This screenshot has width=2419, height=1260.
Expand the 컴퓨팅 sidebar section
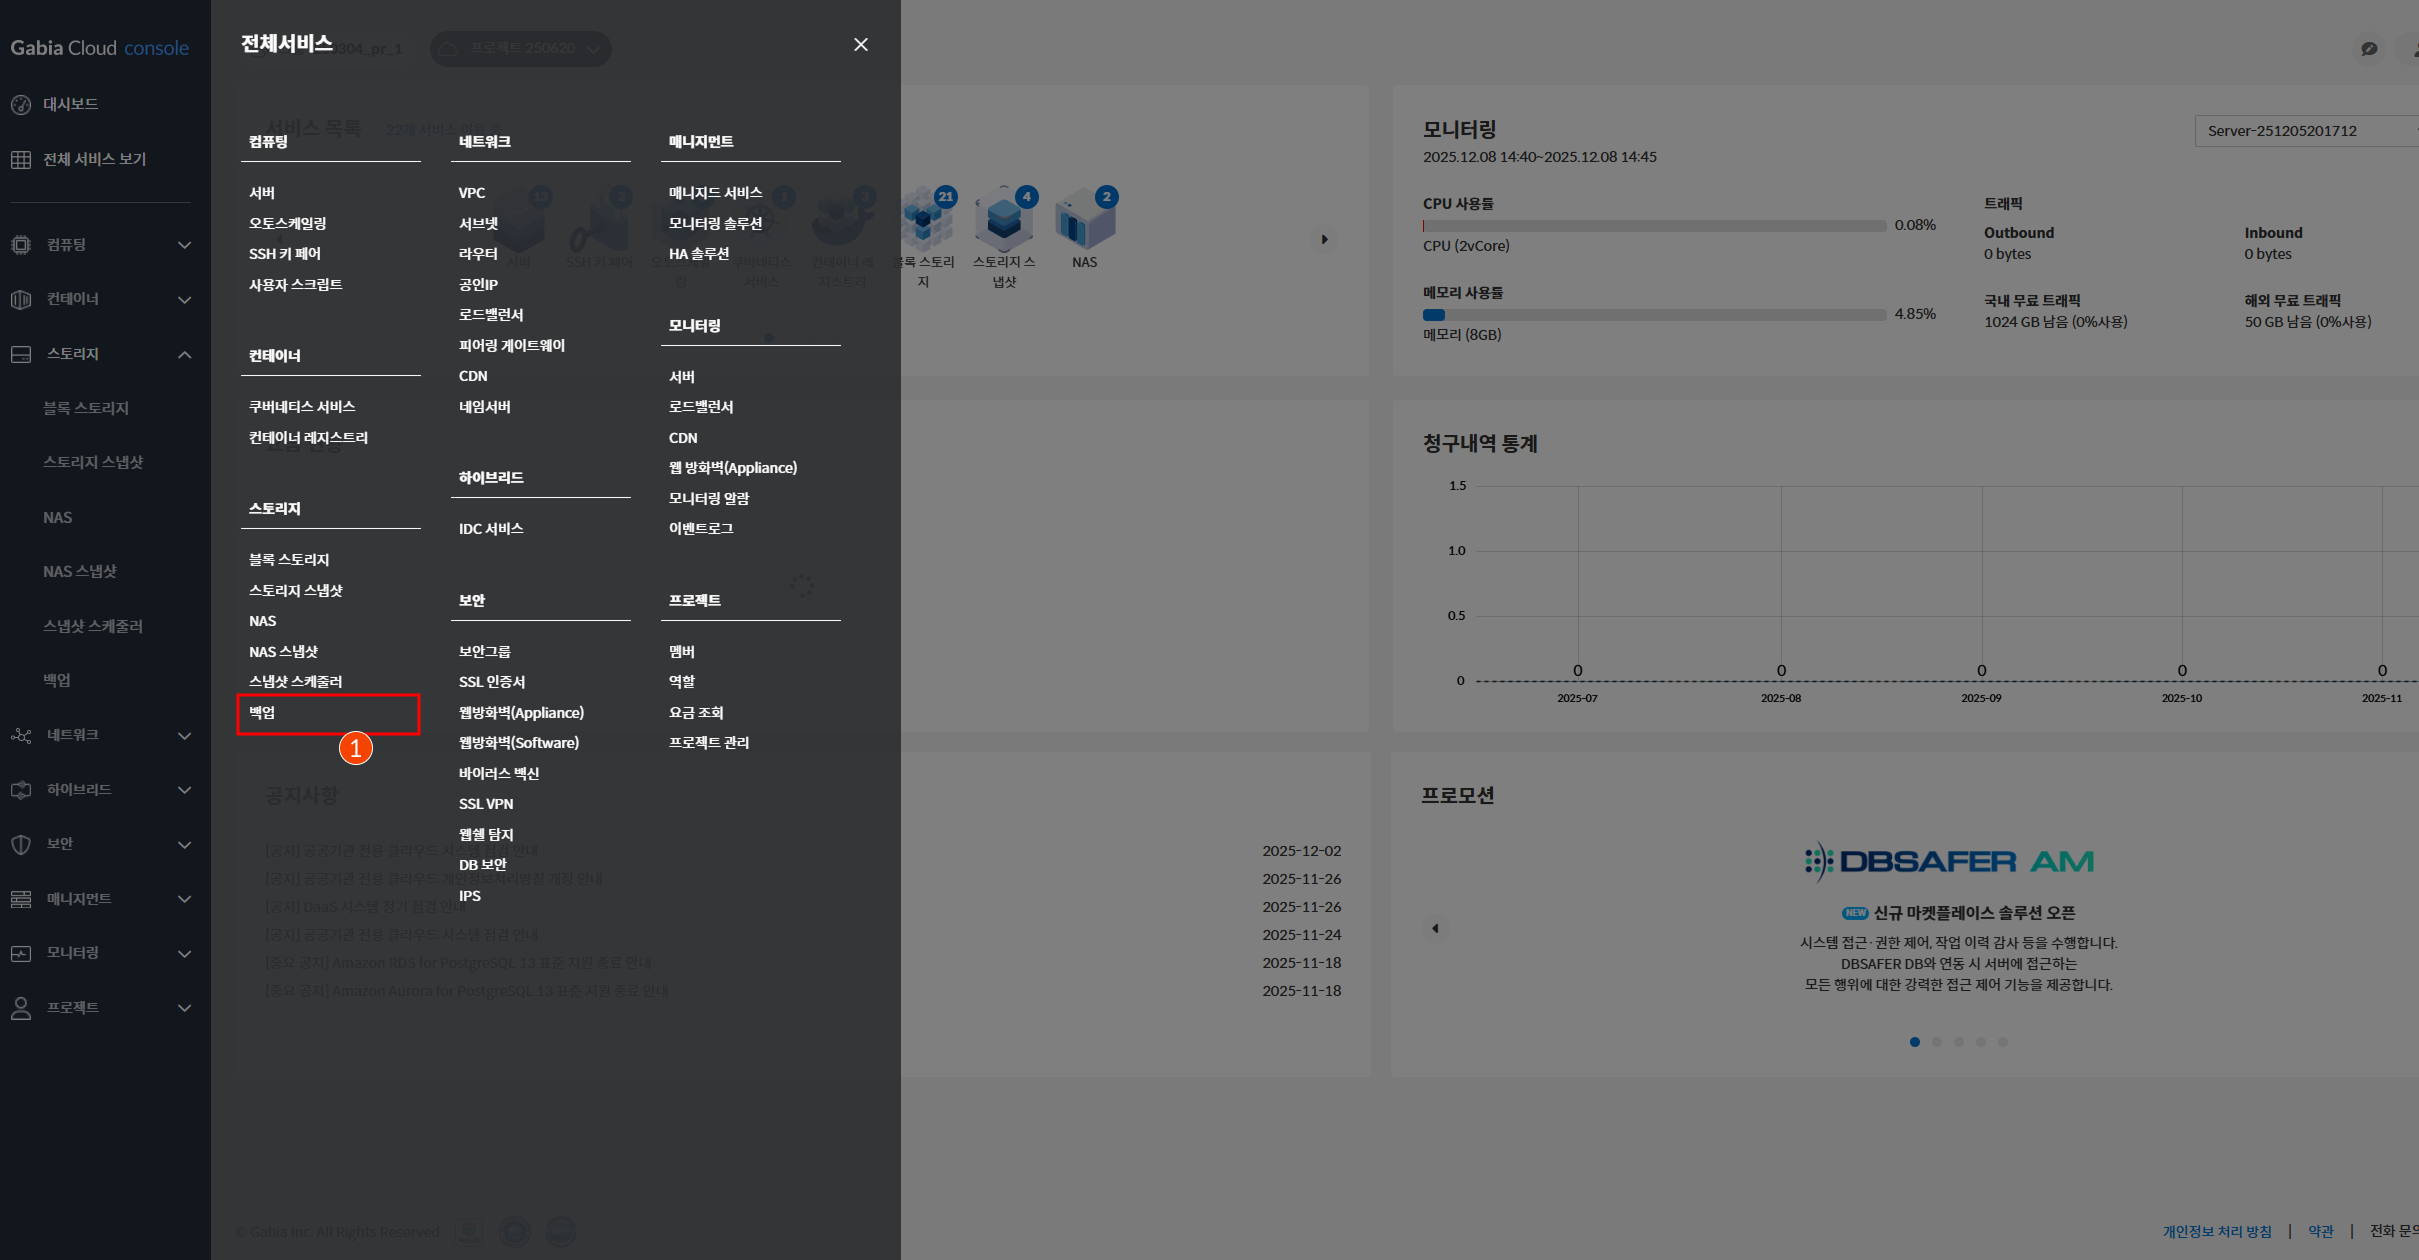pyautogui.click(x=184, y=245)
